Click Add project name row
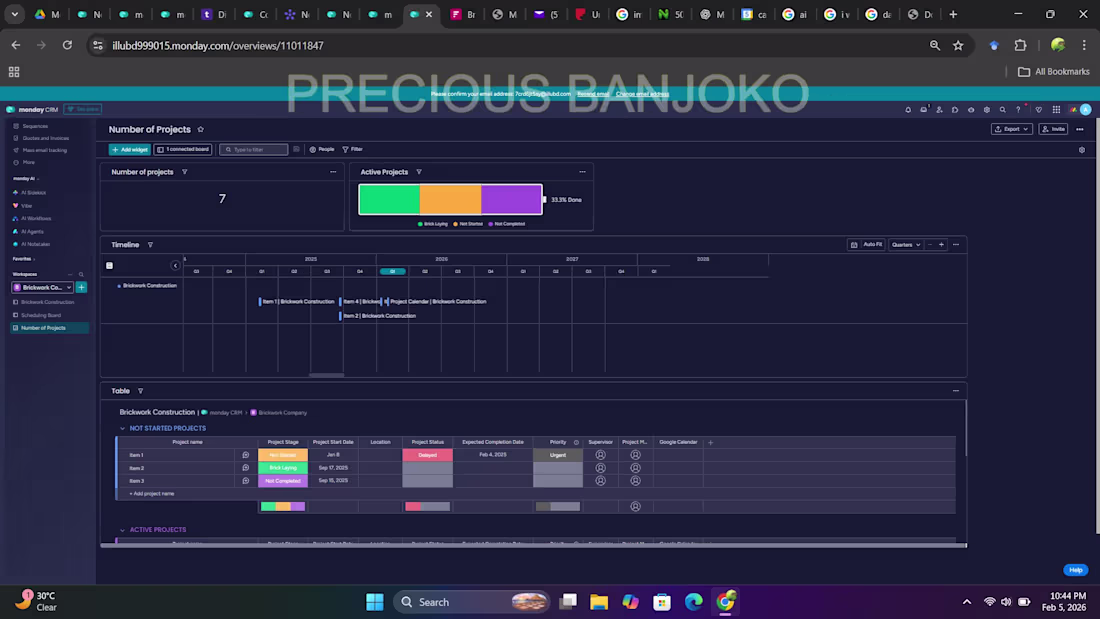Screen dimensions: 1100x619 (152, 493)
